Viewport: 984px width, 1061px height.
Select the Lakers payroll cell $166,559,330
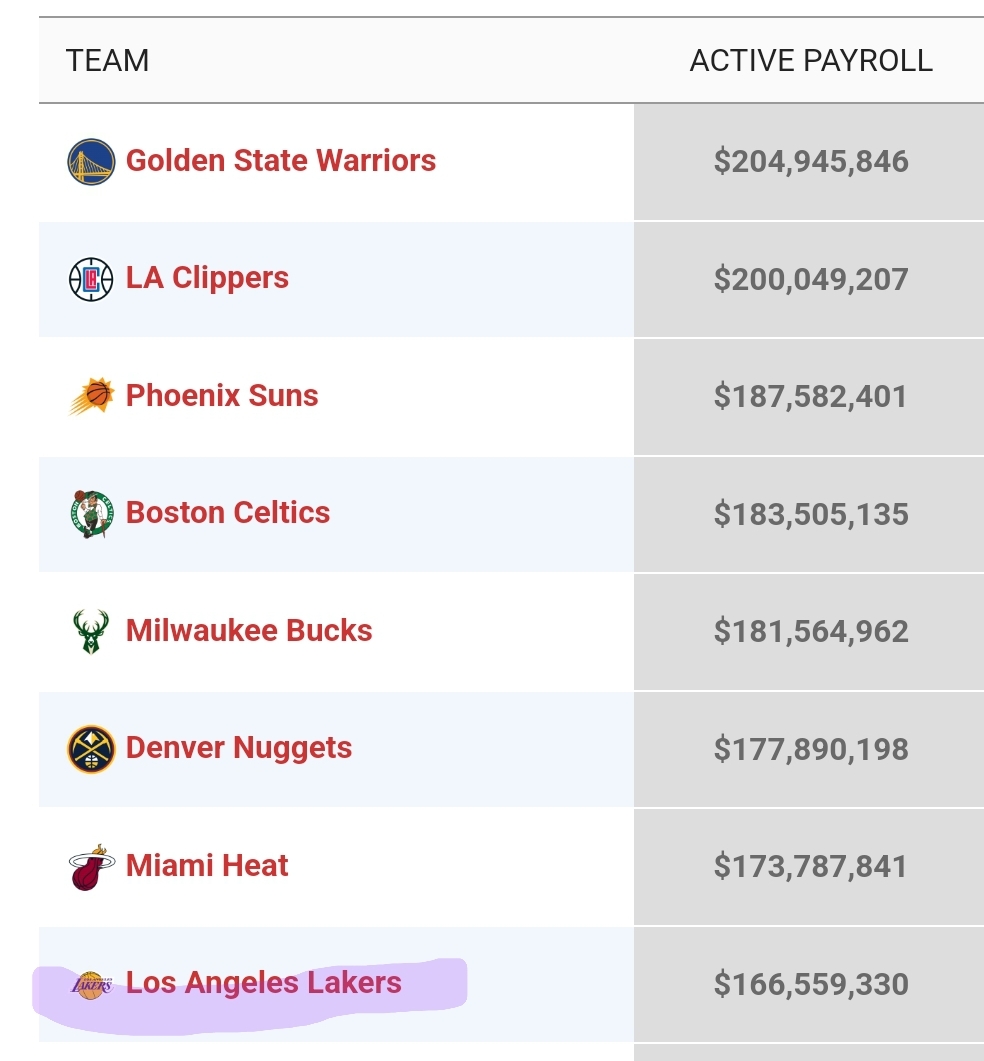[x=811, y=985]
